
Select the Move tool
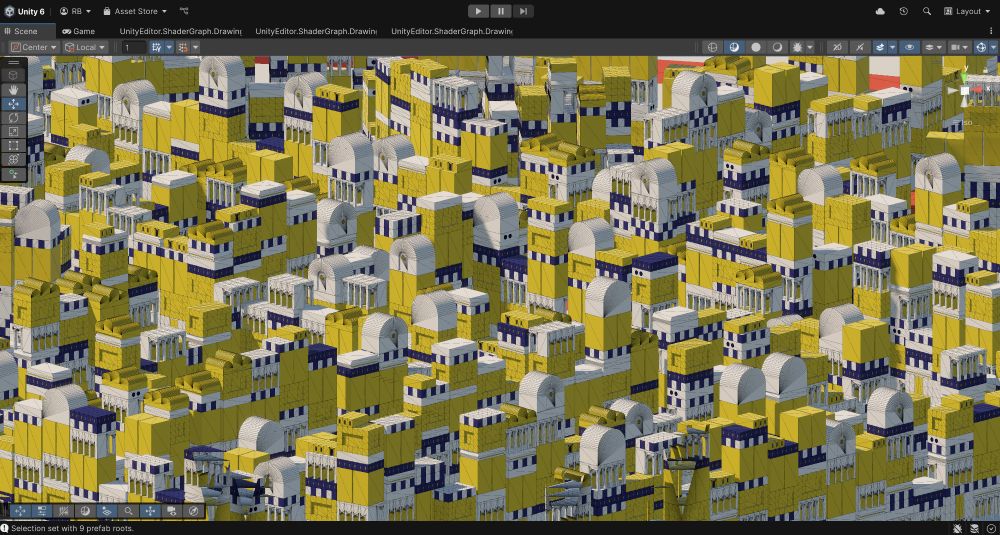click(13, 104)
